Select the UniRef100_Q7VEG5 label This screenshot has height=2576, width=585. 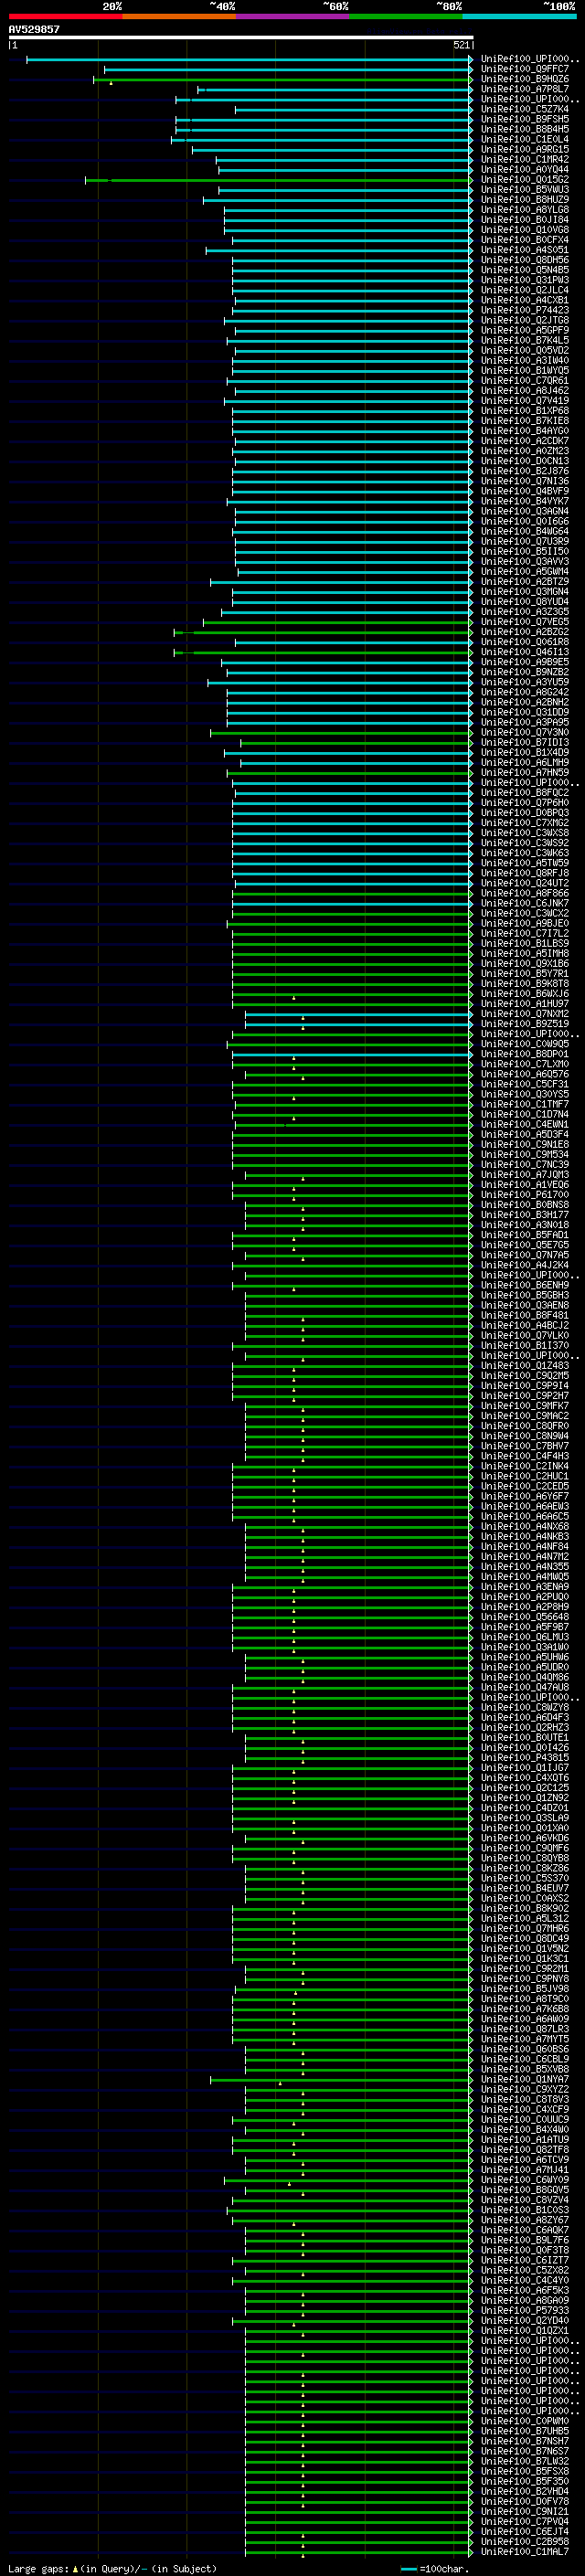525,622
